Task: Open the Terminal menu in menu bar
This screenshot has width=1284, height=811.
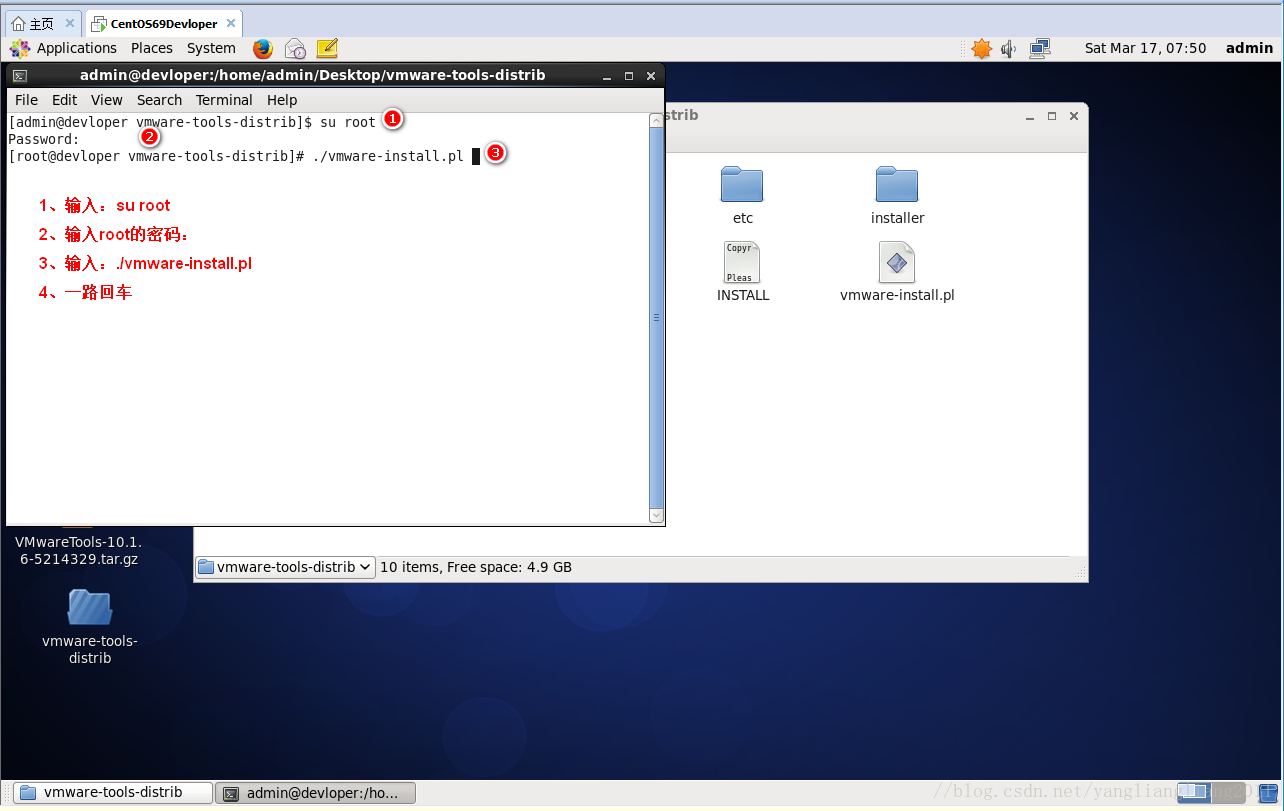Action: click(224, 100)
